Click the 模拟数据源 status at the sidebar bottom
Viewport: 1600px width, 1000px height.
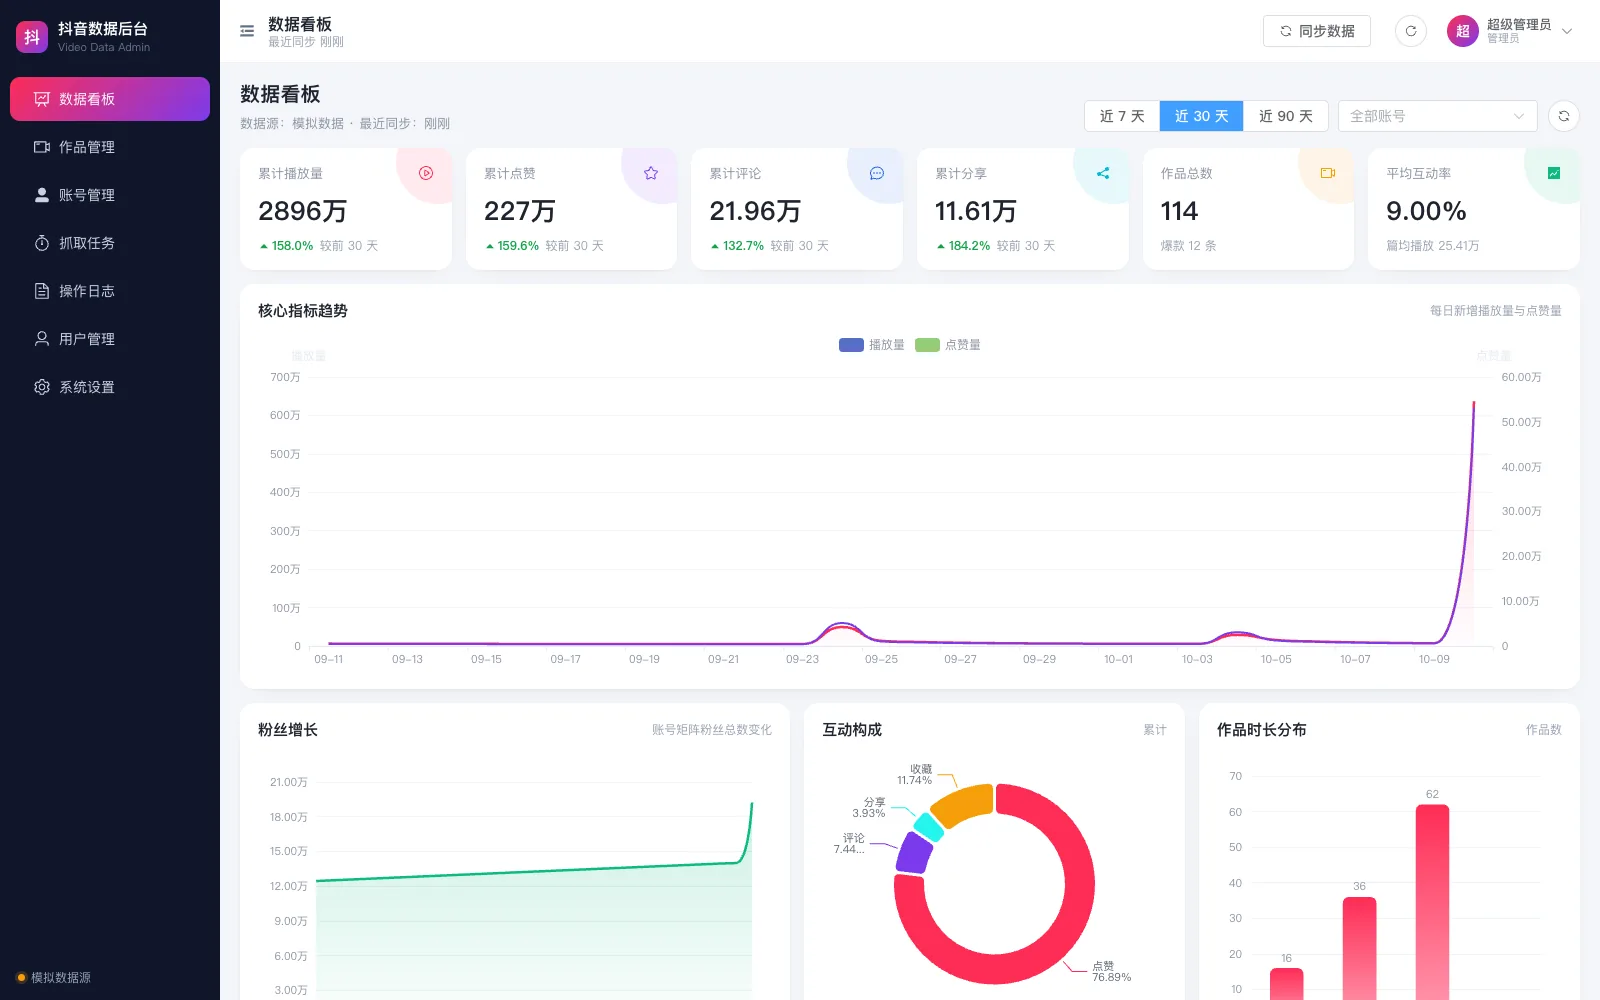(54, 977)
